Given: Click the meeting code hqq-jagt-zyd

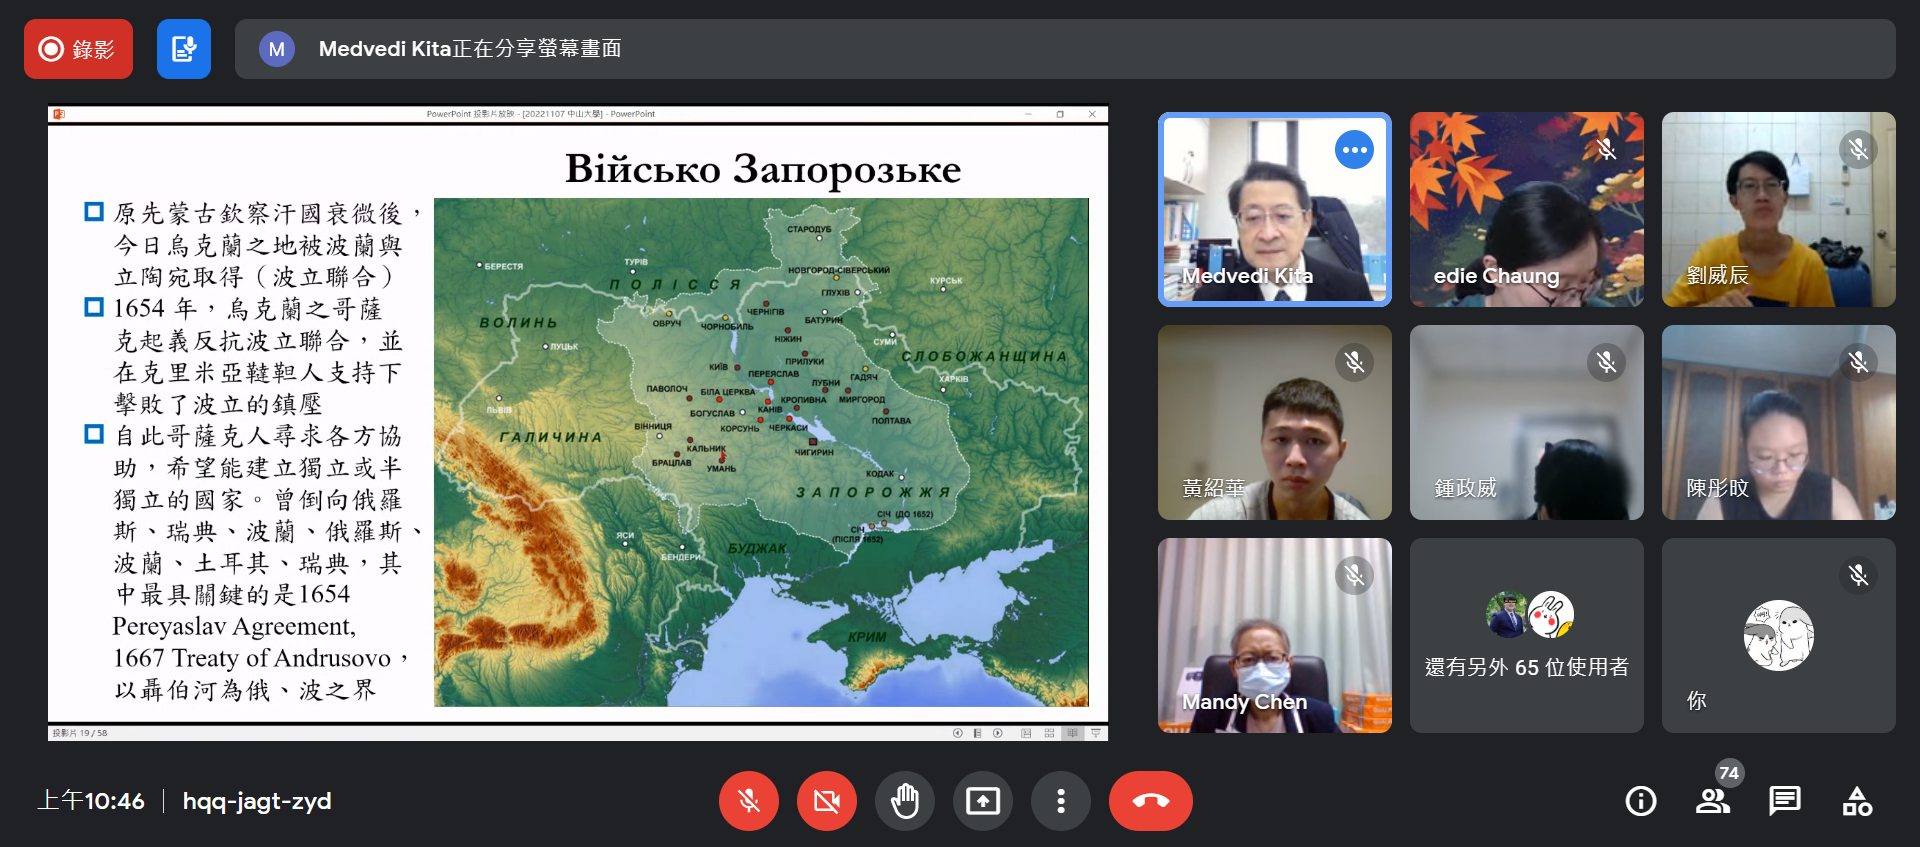Looking at the screenshot, I should click(x=257, y=801).
